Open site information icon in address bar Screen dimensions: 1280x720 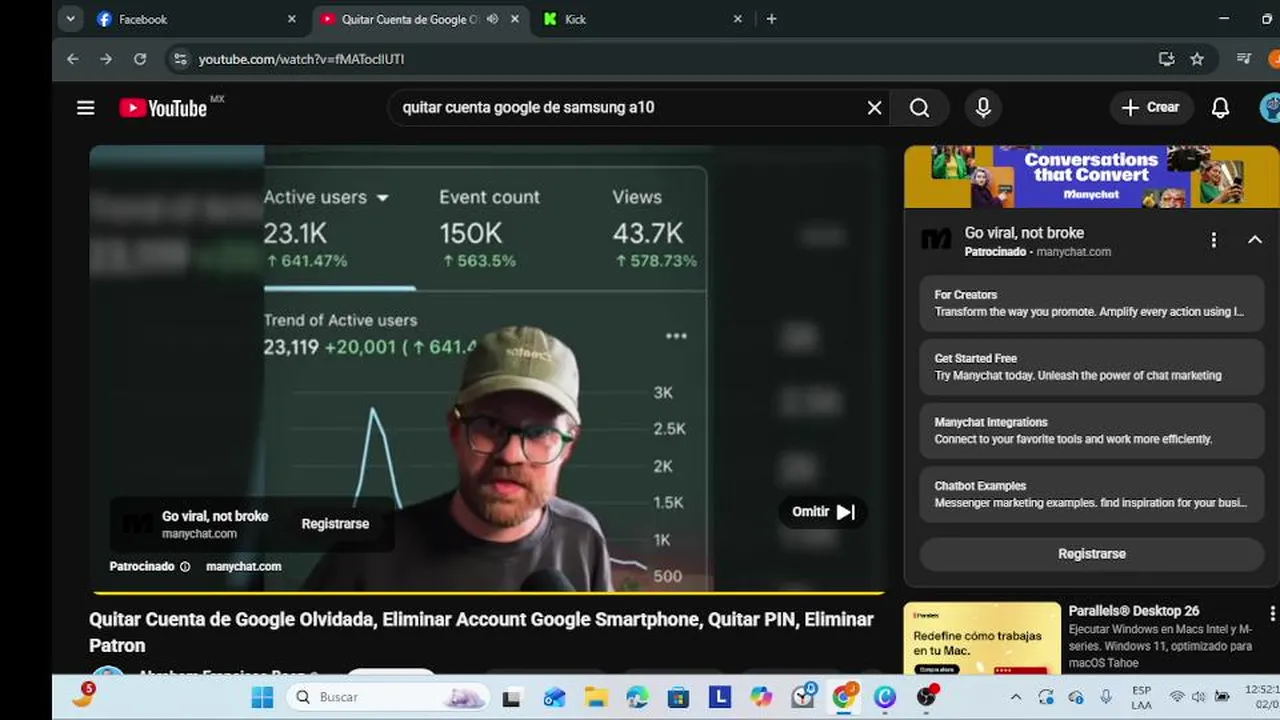tap(180, 59)
